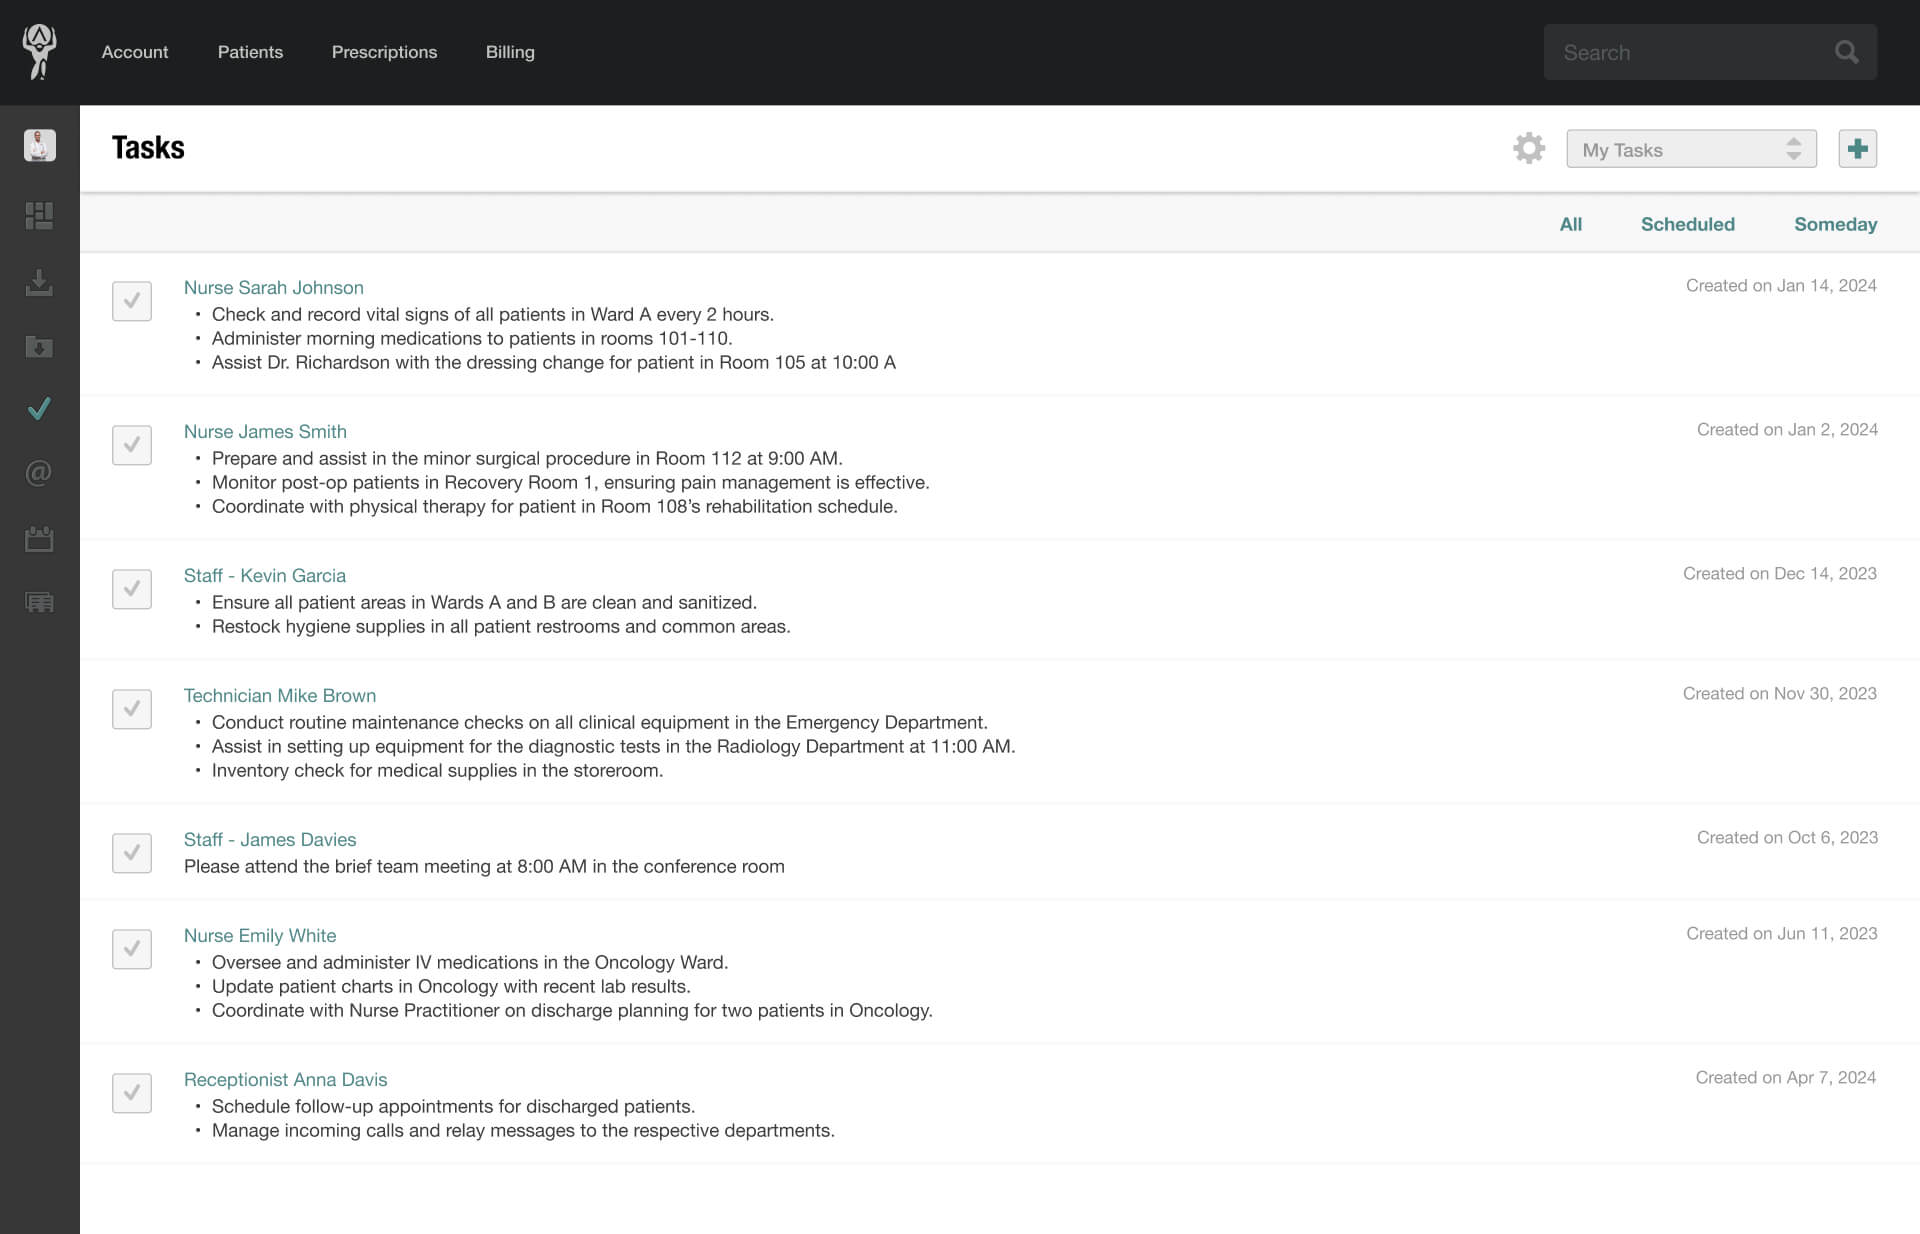The height and width of the screenshot is (1234, 1920).
Task: Switch to the Scheduled tab
Action: [x=1687, y=224]
